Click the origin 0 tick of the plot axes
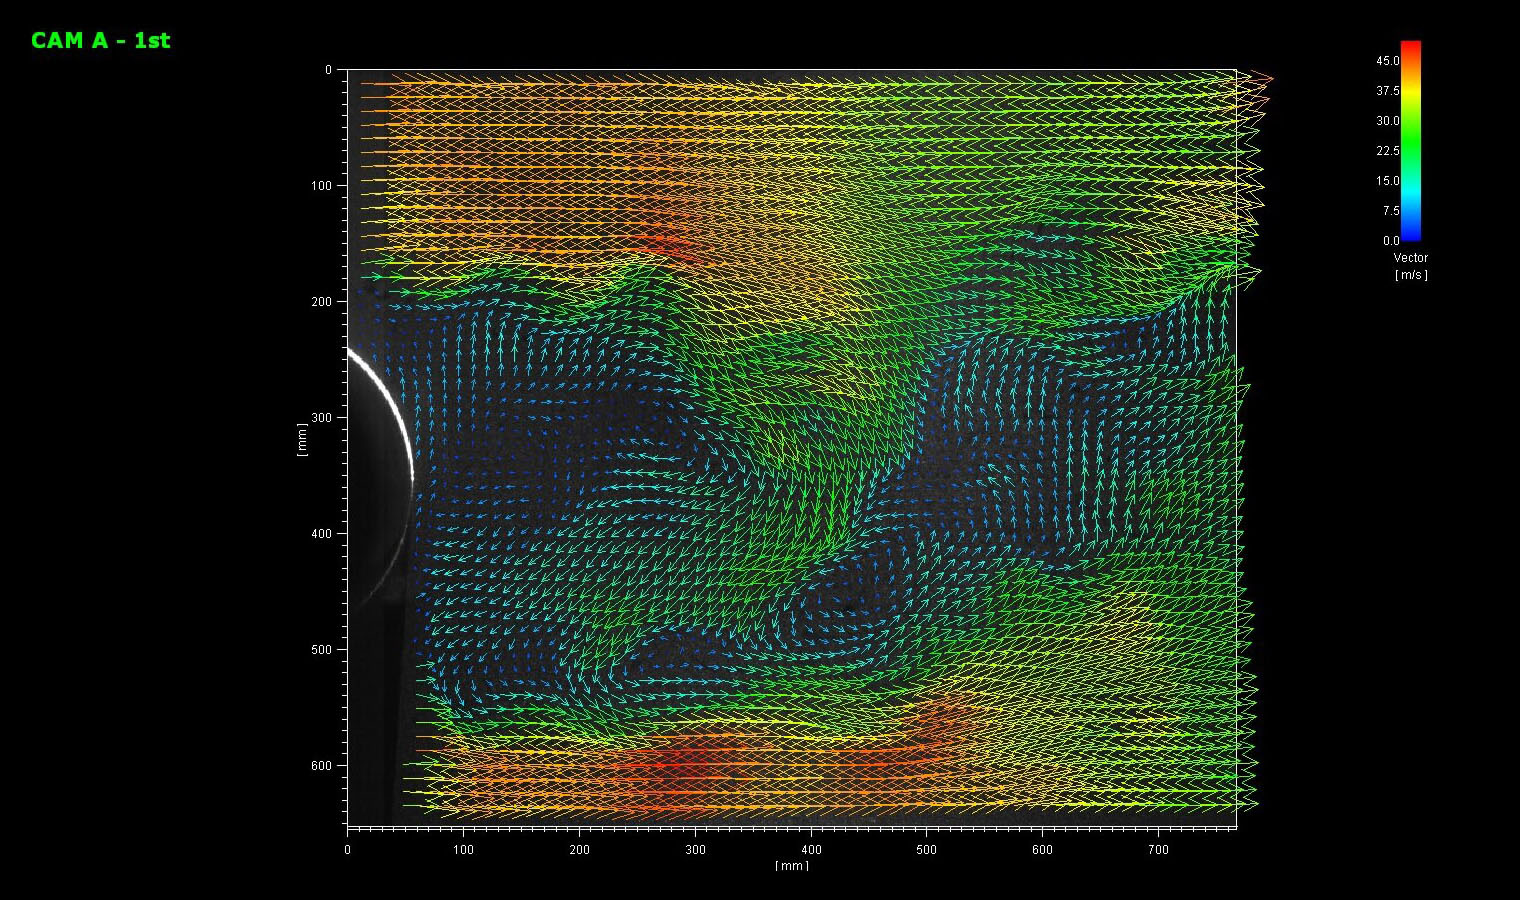Viewport: 1520px width, 900px height. [347, 849]
